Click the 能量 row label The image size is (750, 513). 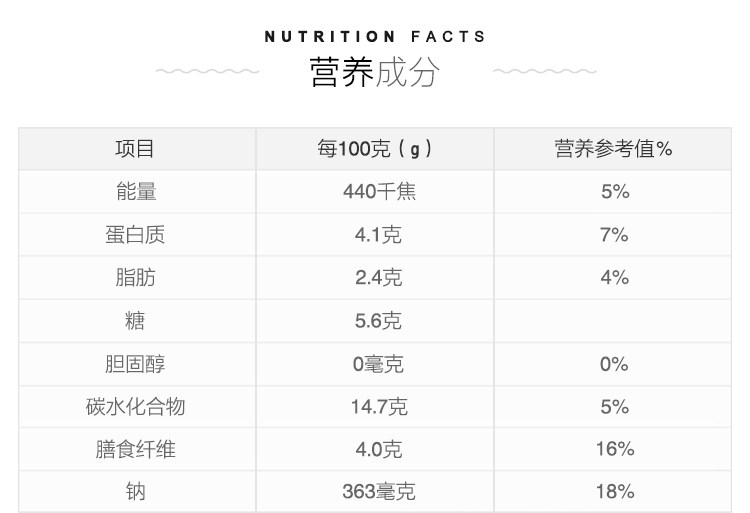[136, 191]
